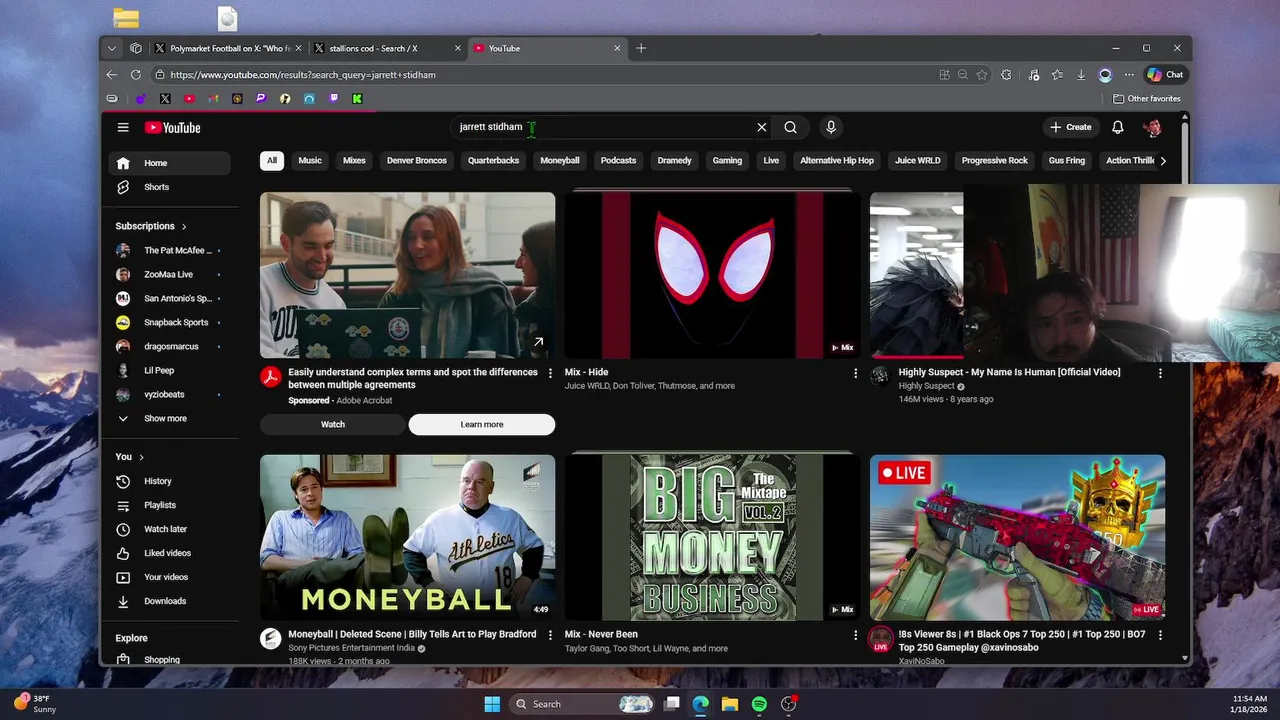Refresh the page in the browser
Viewport: 1280px width, 720px height.
[x=136, y=74]
